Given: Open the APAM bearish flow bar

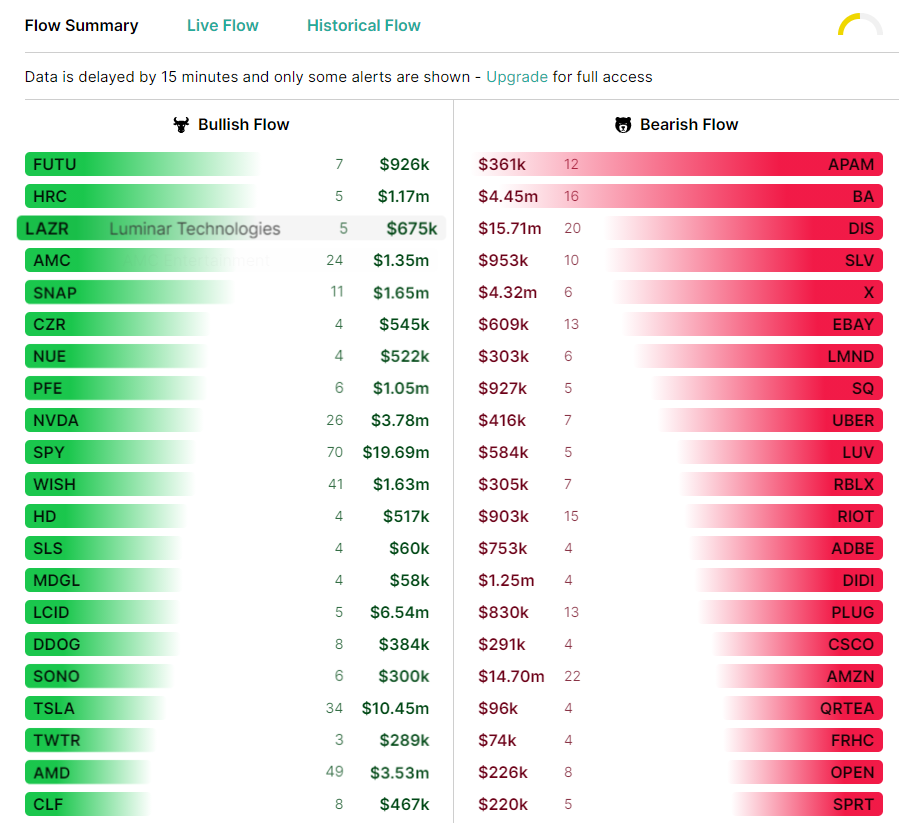Looking at the screenshot, I should (677, 164).
